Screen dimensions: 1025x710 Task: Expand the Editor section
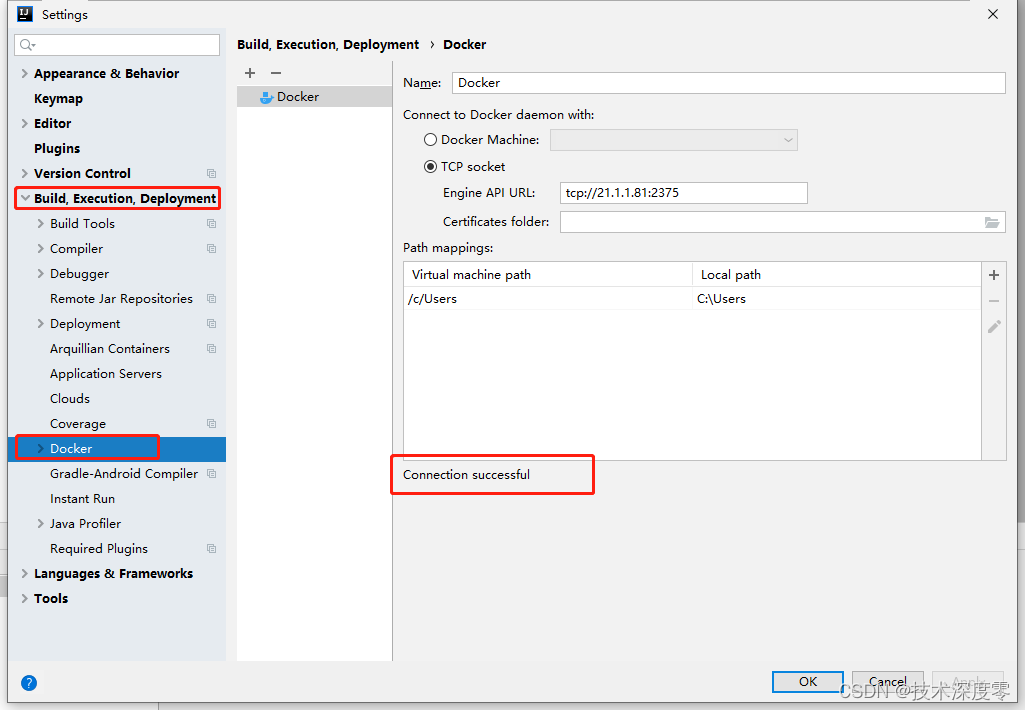pos(24,124)
